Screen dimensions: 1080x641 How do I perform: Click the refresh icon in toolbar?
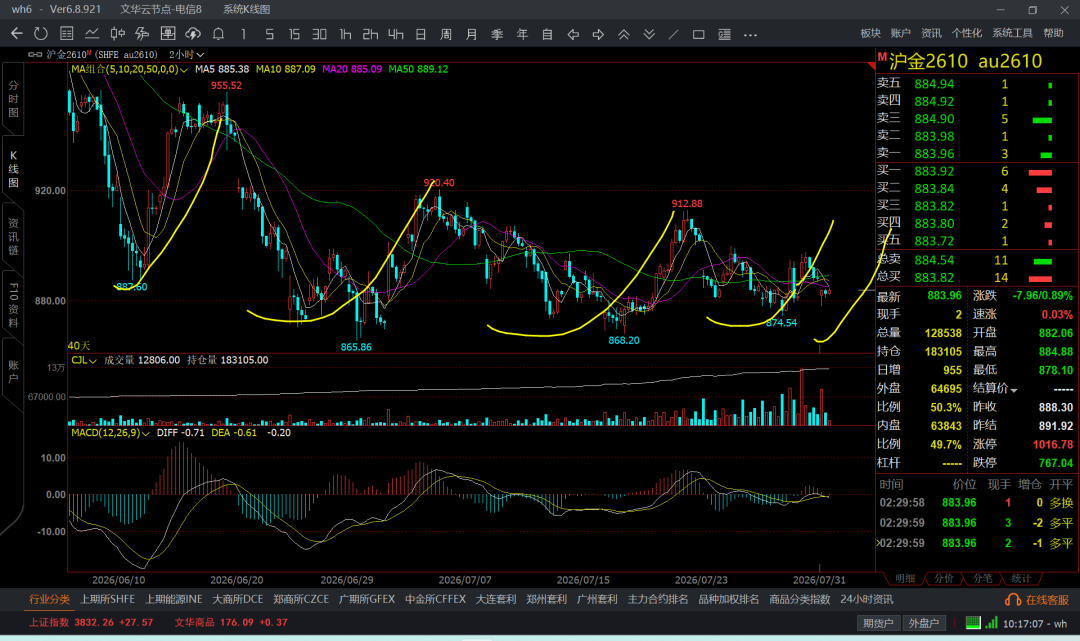(41, 34)
